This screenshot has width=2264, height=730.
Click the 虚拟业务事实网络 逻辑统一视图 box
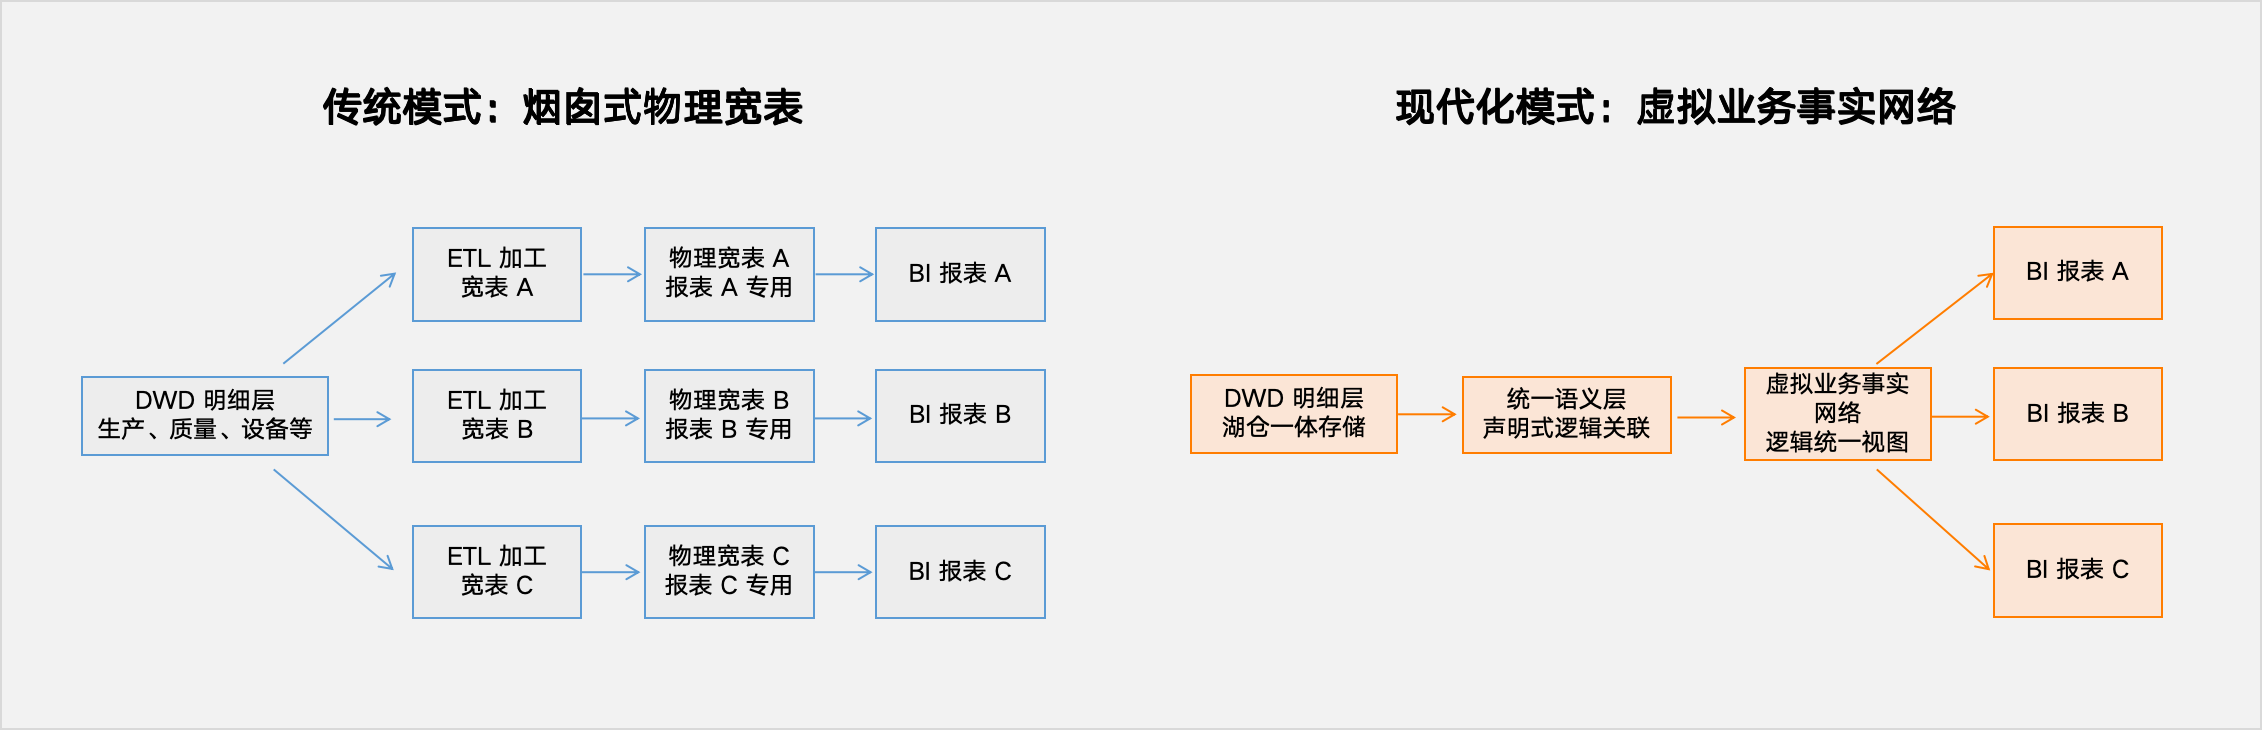pyautogui.click(x=1837, y=414)
